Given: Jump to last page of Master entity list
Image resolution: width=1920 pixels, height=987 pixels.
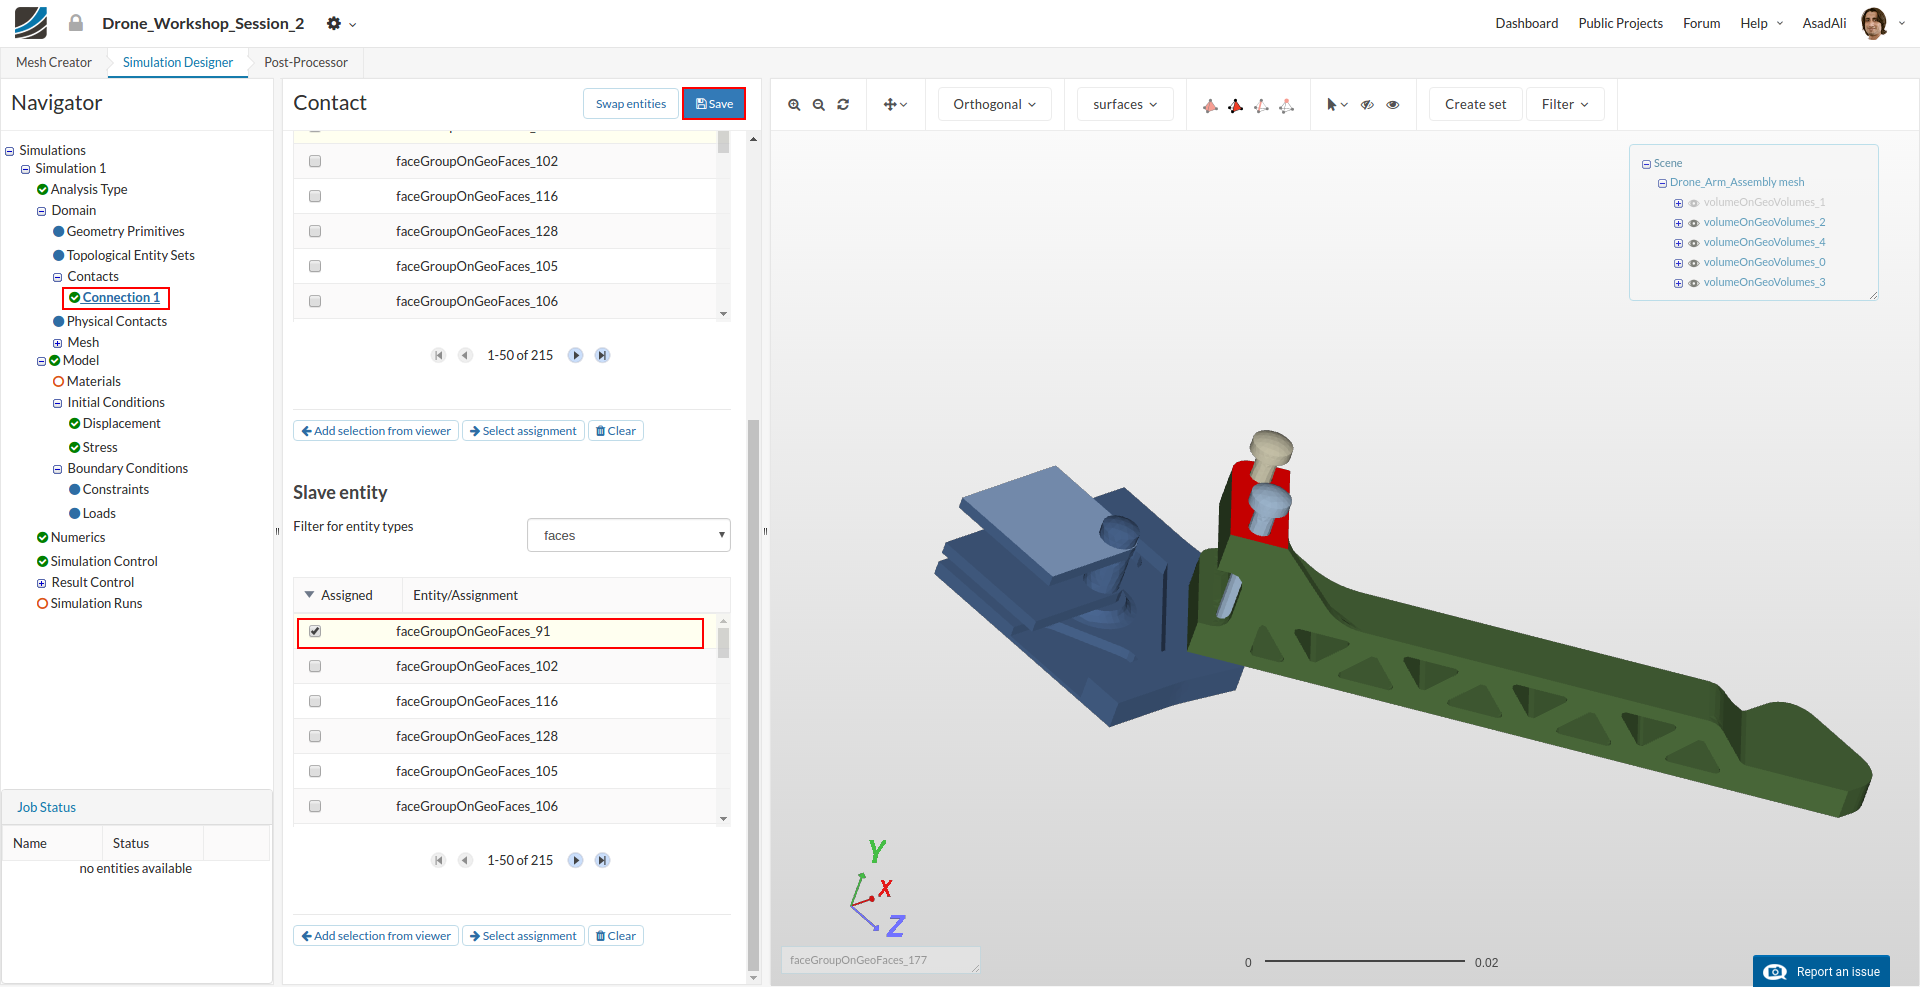Looking at the screenshot, I should 602,355.
